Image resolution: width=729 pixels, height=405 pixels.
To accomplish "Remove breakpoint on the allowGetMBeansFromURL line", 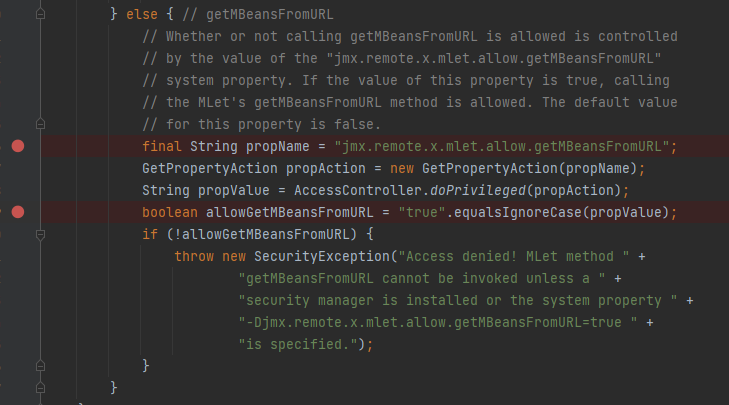I will (x=17, y=212).
